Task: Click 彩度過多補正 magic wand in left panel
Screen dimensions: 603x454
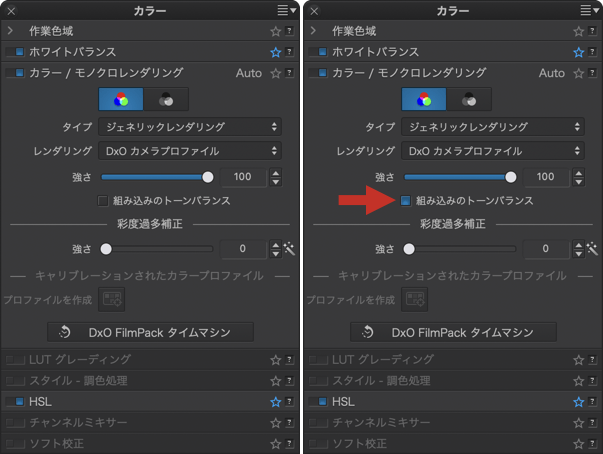Action: [289, 249]
